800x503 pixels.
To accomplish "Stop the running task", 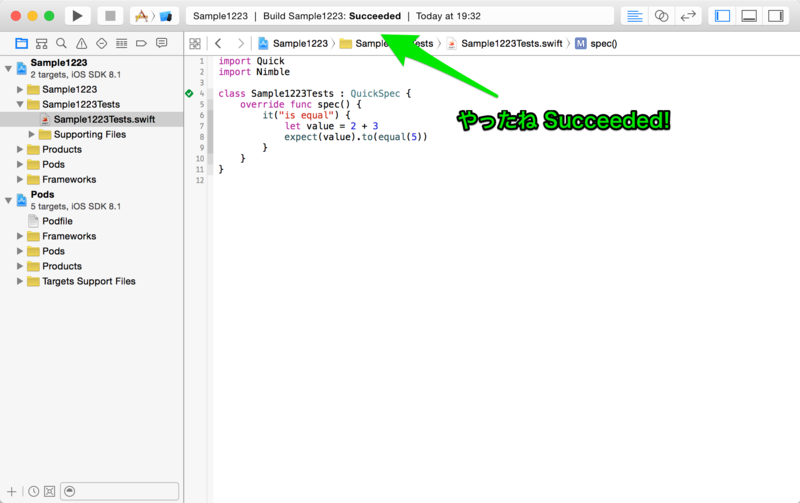I will 110,16.
